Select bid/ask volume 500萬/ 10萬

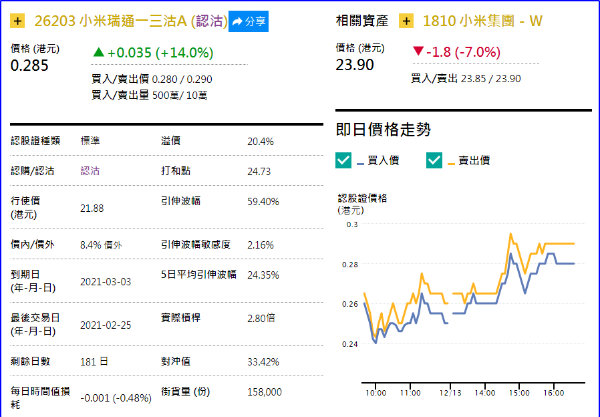180,95
